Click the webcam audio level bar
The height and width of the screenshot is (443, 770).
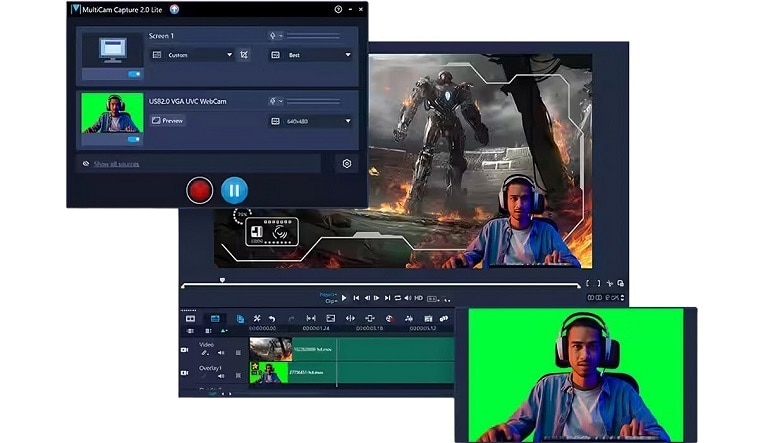coord(313,102)
